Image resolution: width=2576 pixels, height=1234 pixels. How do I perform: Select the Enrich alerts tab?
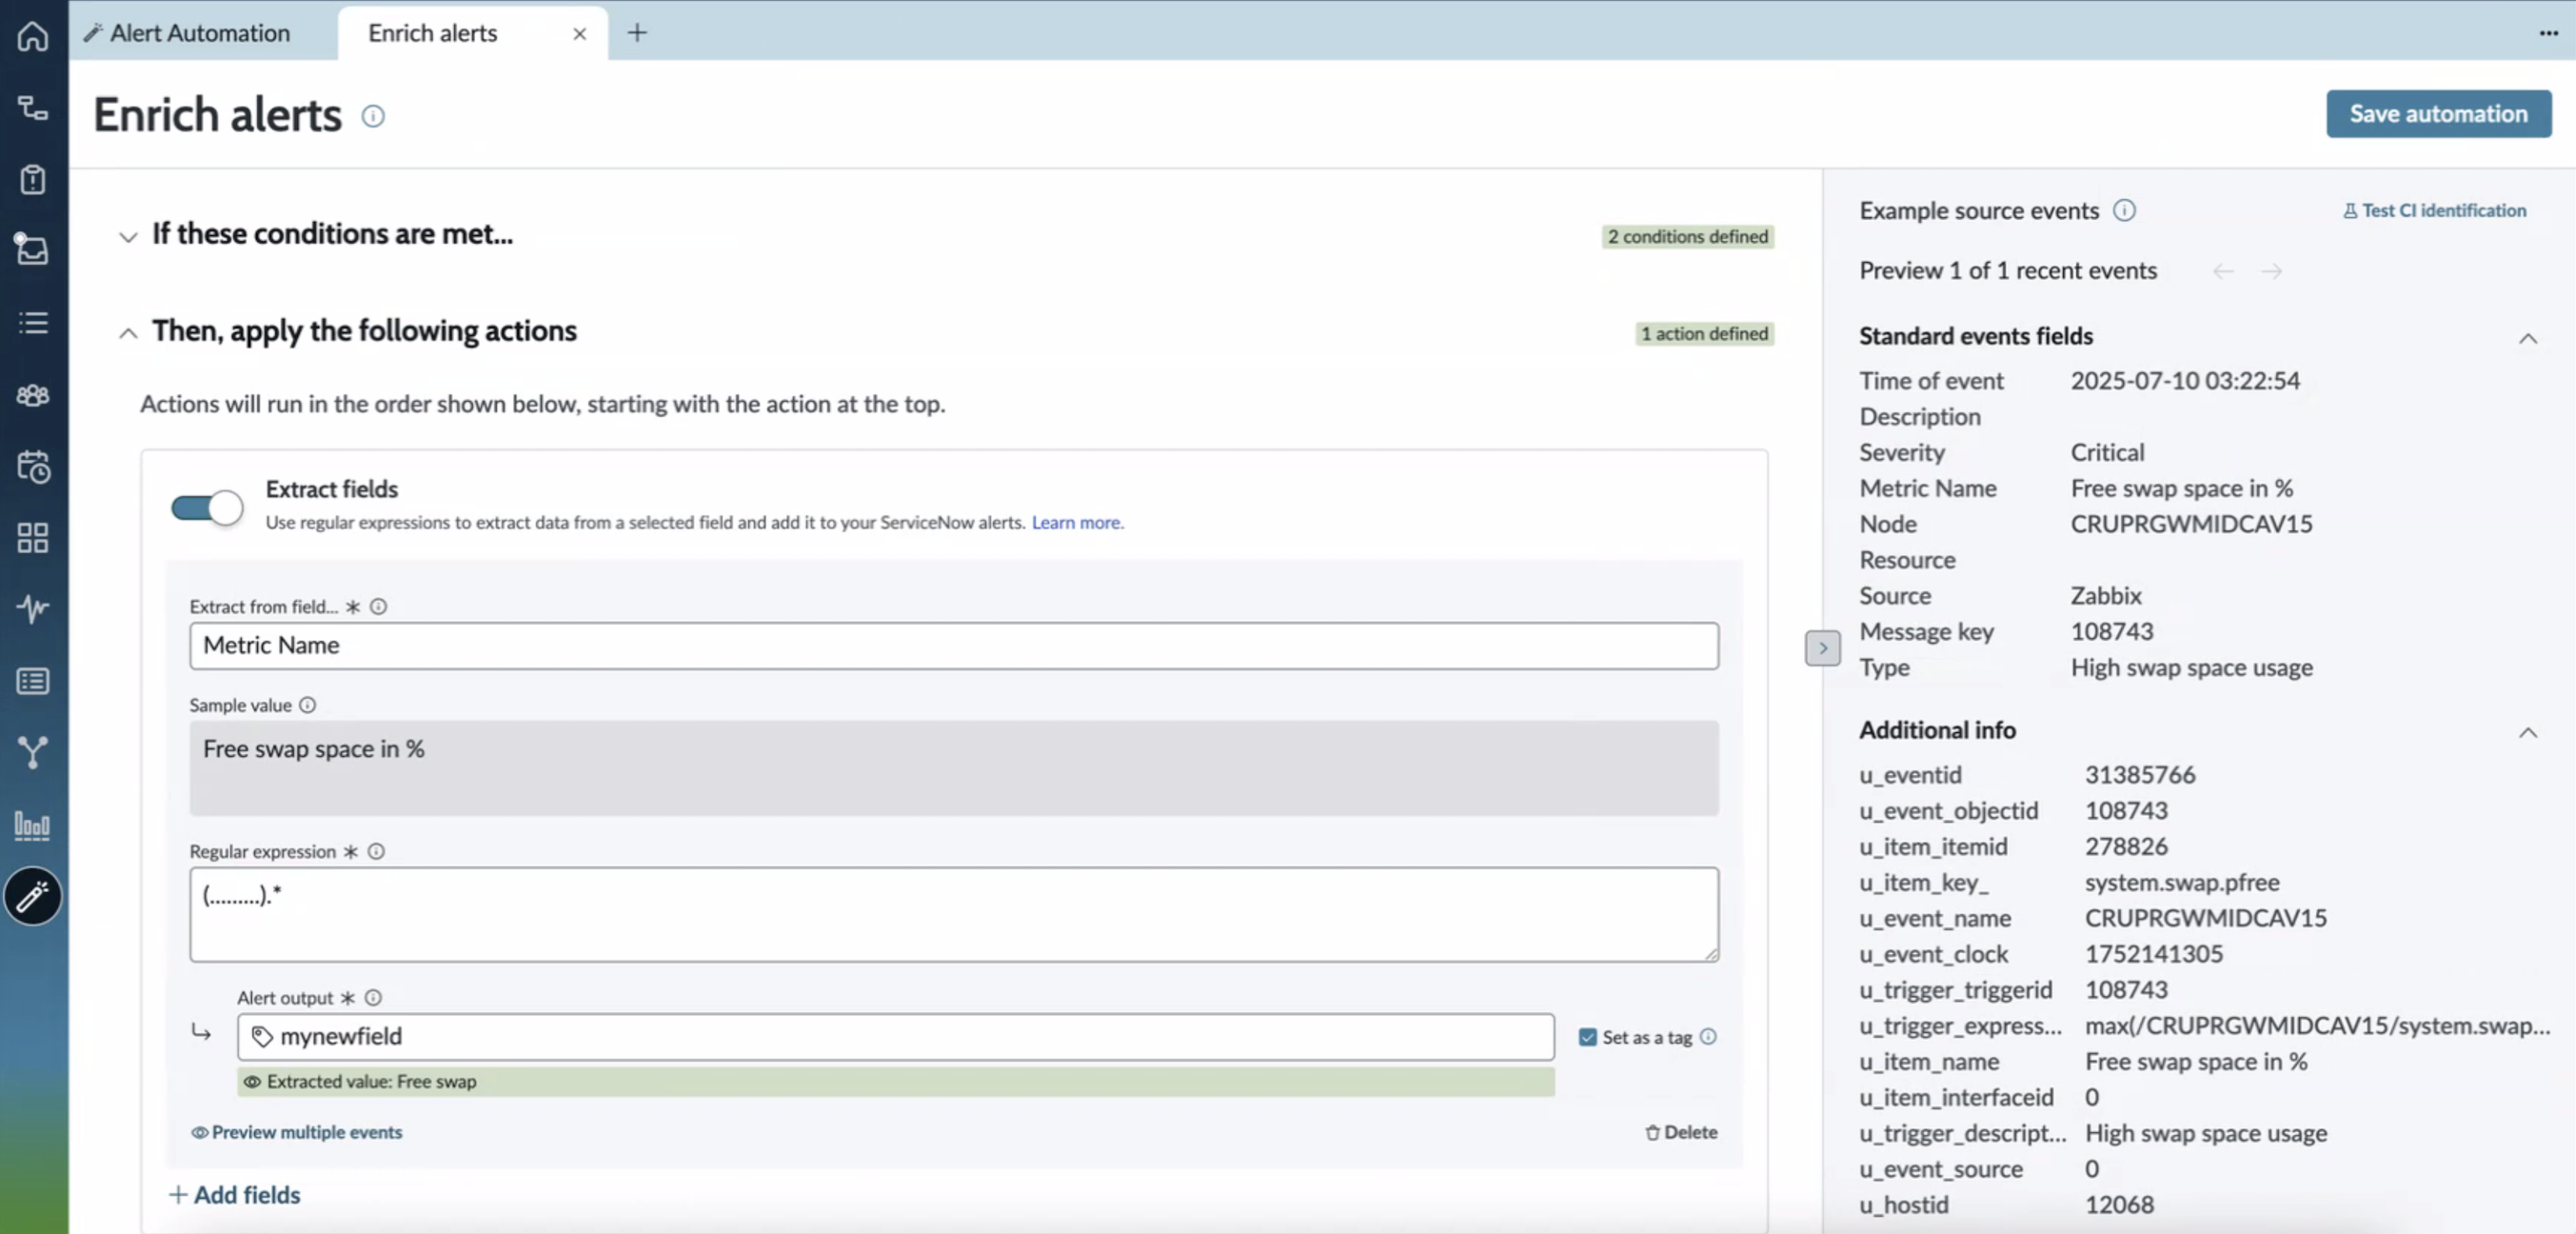tap(432, 33)
